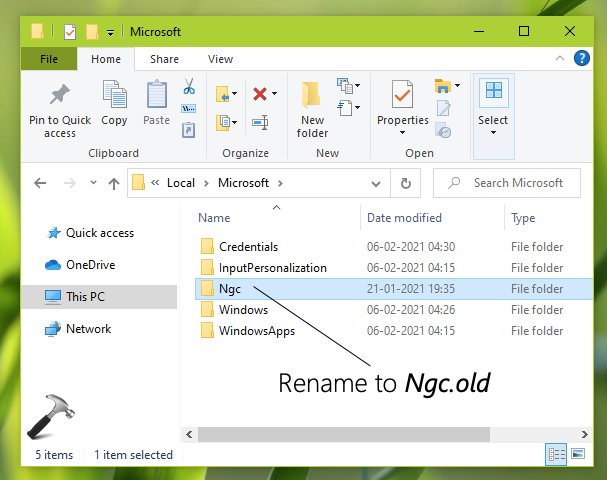Click the quick access toolbar Properties icon
This screenshot has width=607, height=480.
pos(70,32)
